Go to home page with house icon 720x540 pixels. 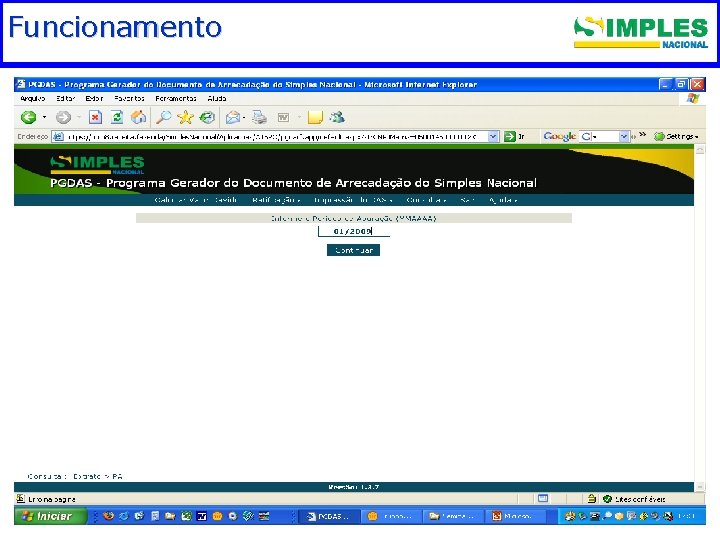coord(138,118)
